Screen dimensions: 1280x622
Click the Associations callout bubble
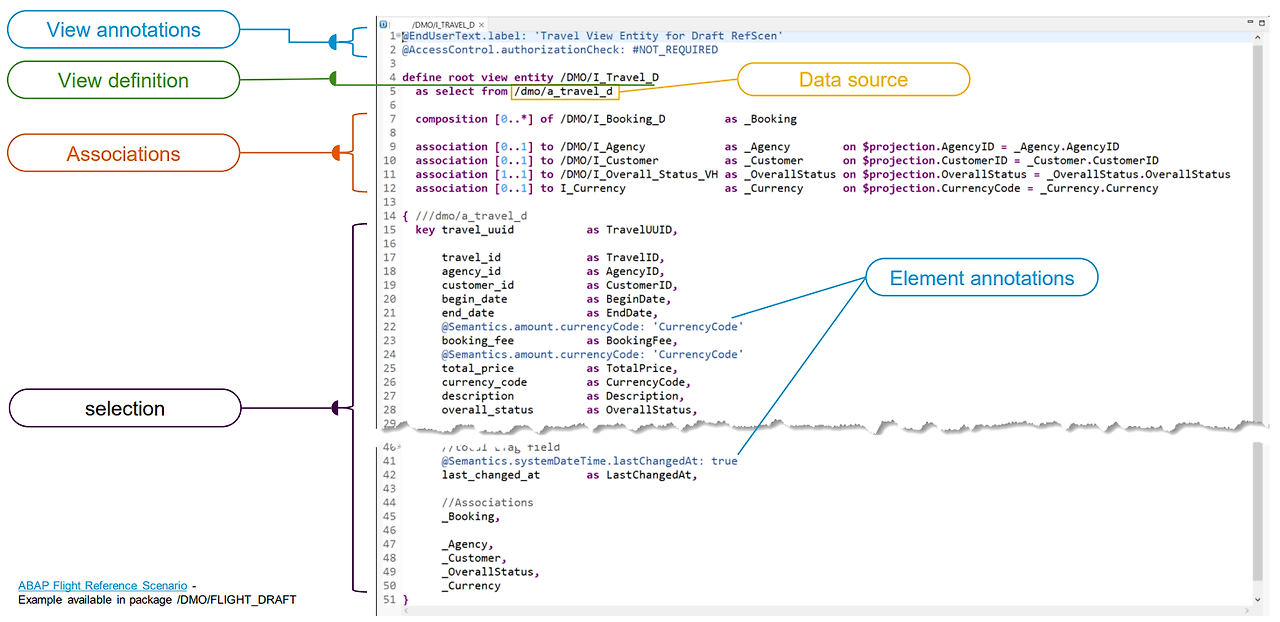tap(122, 153)
